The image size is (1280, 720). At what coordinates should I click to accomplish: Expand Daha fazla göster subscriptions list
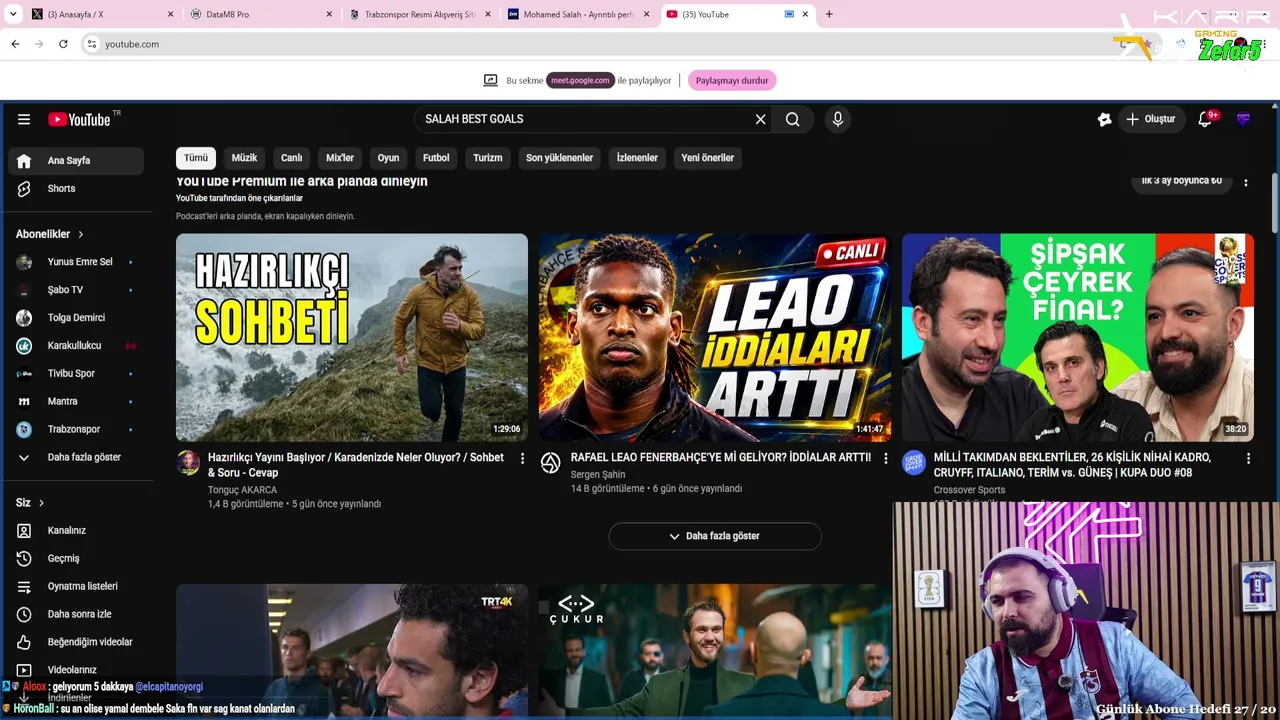[x=76, y=457]
